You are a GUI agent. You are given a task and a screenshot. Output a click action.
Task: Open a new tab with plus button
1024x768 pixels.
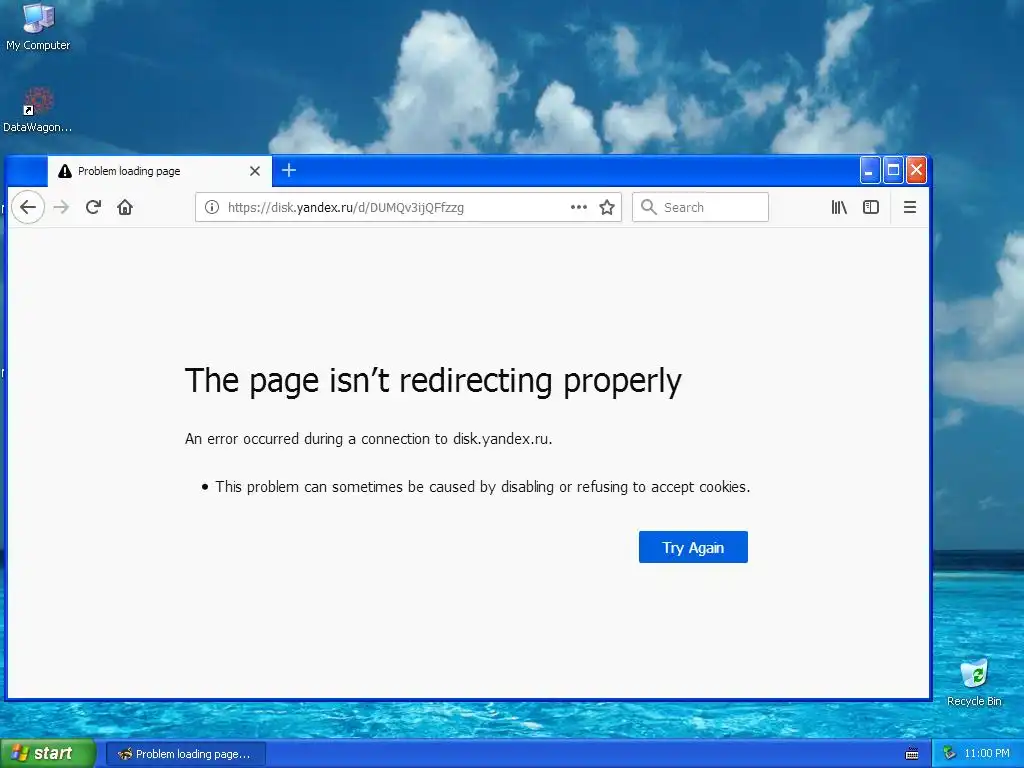(289, 170)
